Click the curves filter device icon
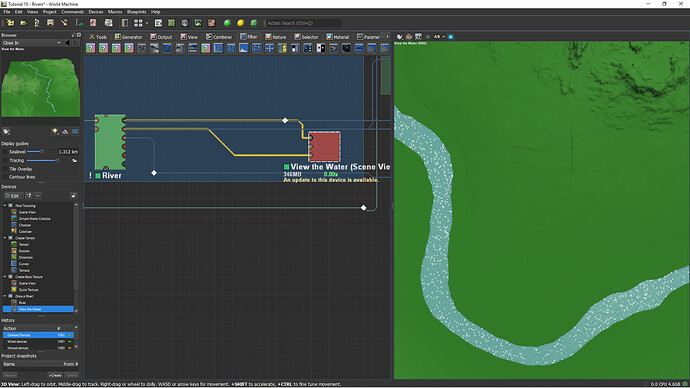This screenshot has width=690, height=388. pos(218,48)
